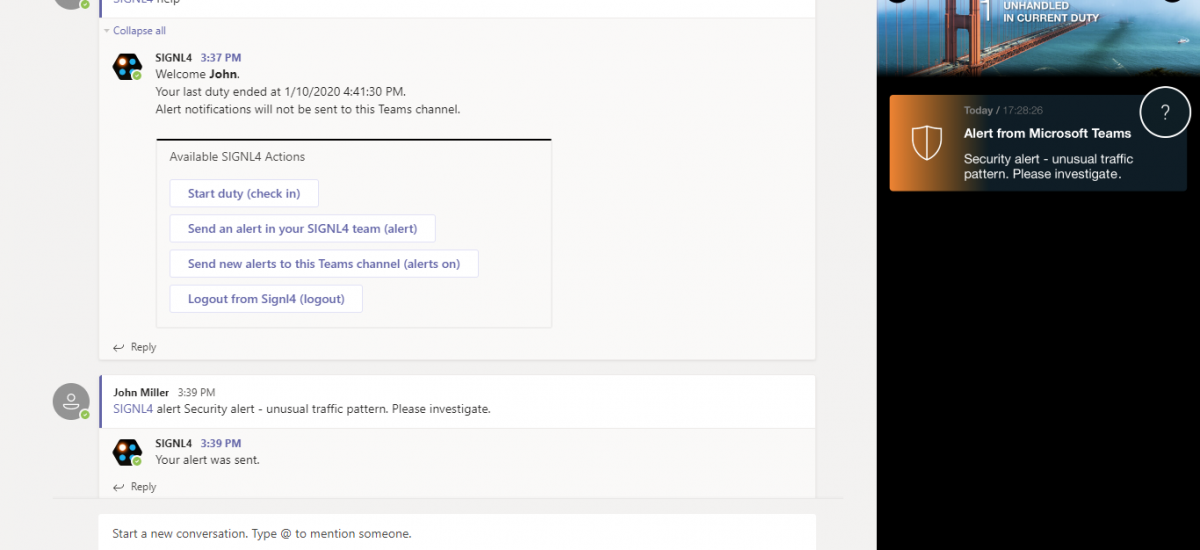Image resolution: width=1200 pixels, height=550 pixels.
Task: Open SIGNL4 bot avatar in the 3:39 PM message
Action: 127,452
